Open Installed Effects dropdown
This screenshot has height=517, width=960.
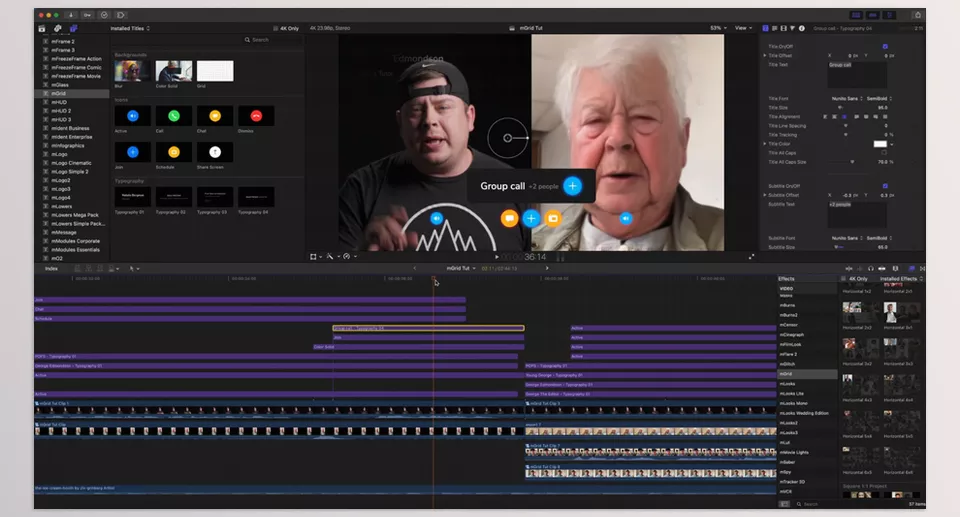click(x=901, y=279)
